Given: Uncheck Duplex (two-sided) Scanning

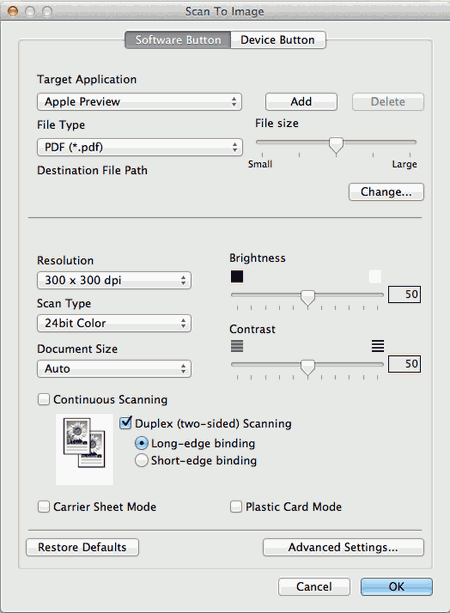Looking at the screenshot, I should pyautogui.click(x=125, y=423).
